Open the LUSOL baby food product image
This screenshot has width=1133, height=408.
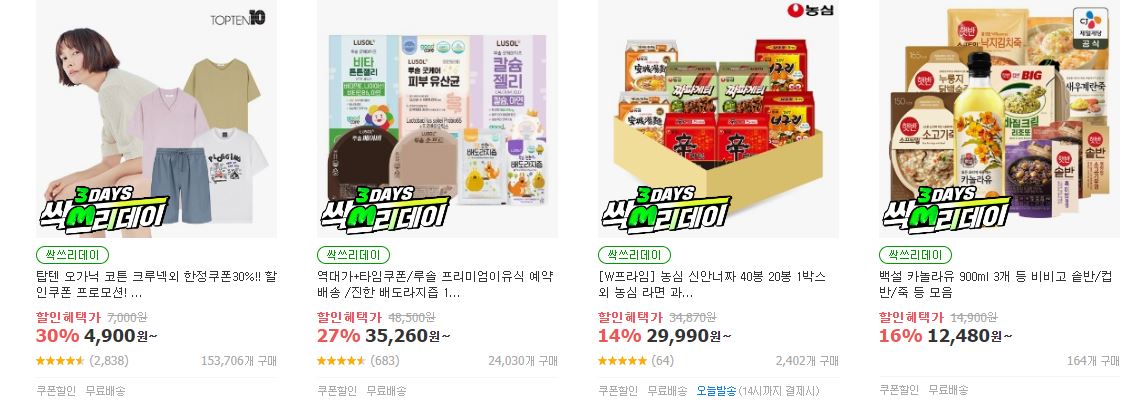coord(437,118)
